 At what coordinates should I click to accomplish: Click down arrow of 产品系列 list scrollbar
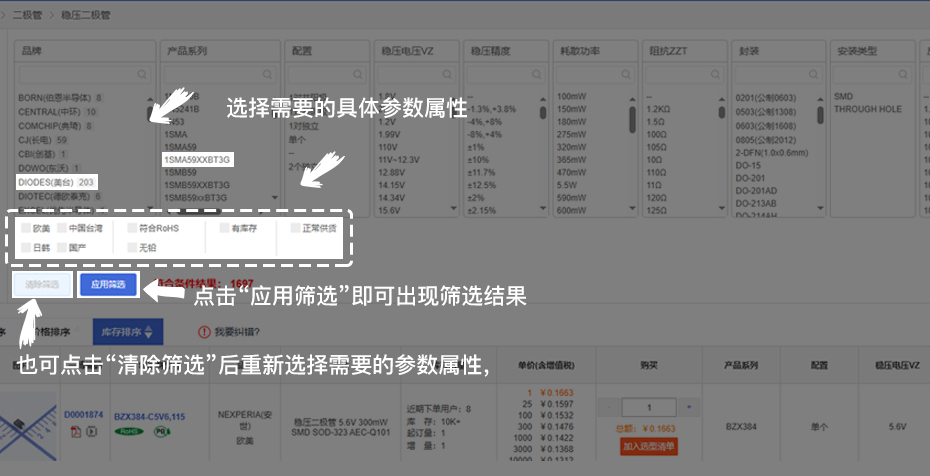(x=275, y=197)
